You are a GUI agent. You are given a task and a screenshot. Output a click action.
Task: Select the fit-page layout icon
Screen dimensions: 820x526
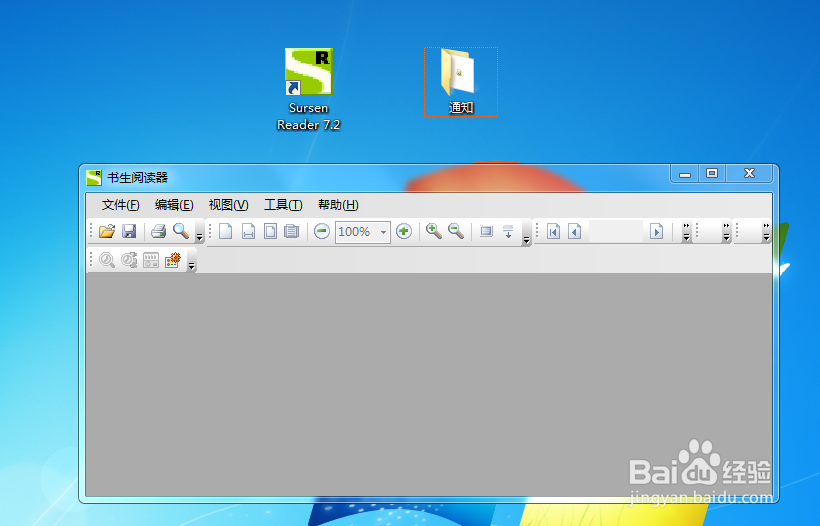(270, 231)
